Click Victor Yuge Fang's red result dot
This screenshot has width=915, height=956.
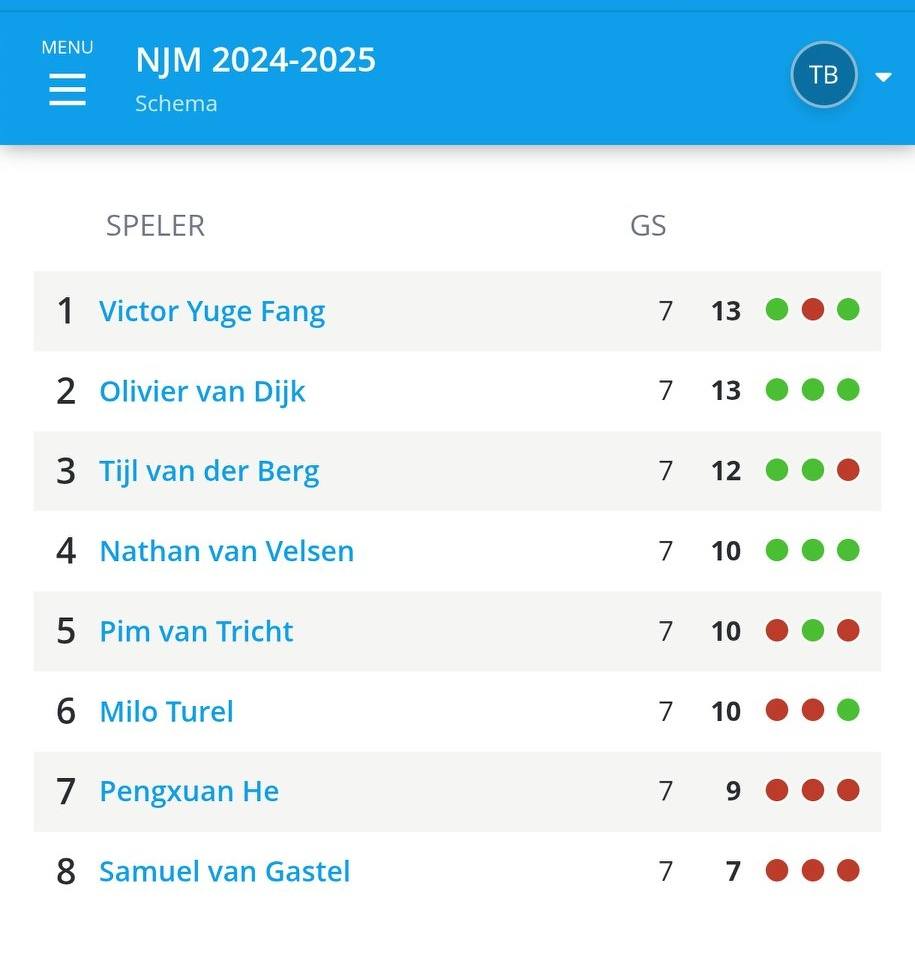click(813, 310)
